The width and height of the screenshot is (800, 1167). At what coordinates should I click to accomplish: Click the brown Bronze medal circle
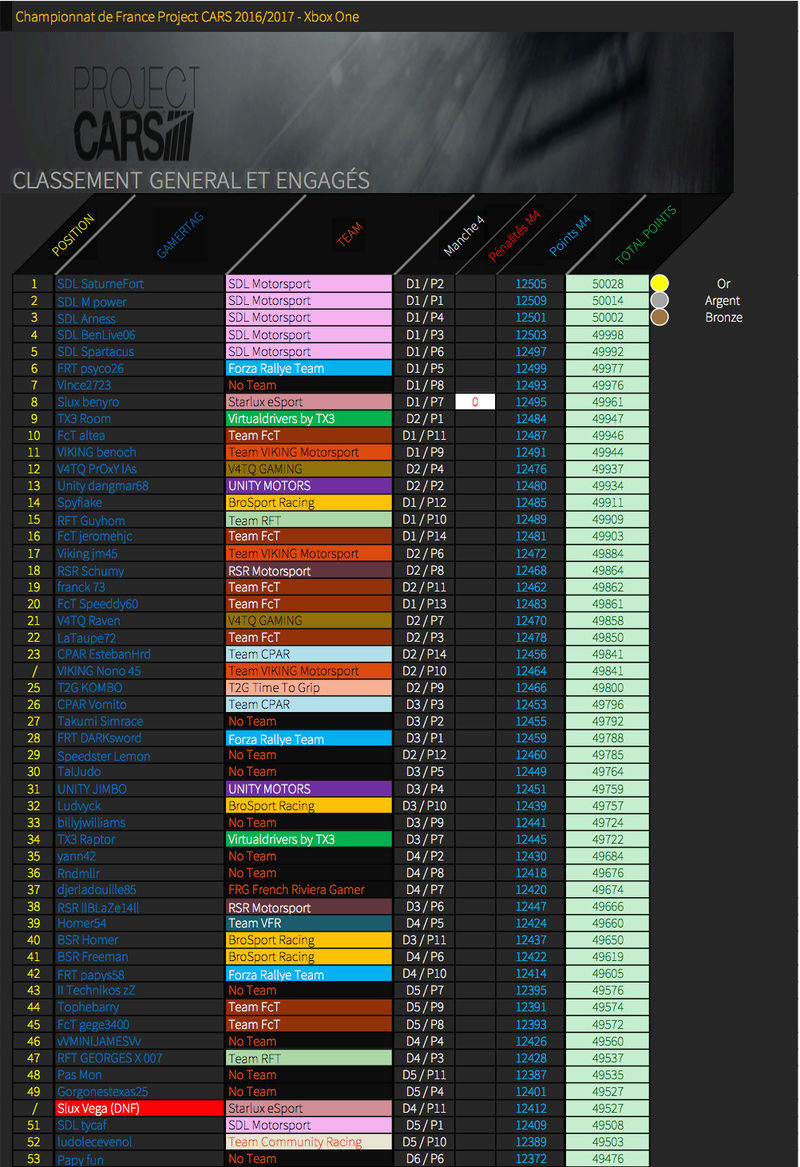point(659,317)
